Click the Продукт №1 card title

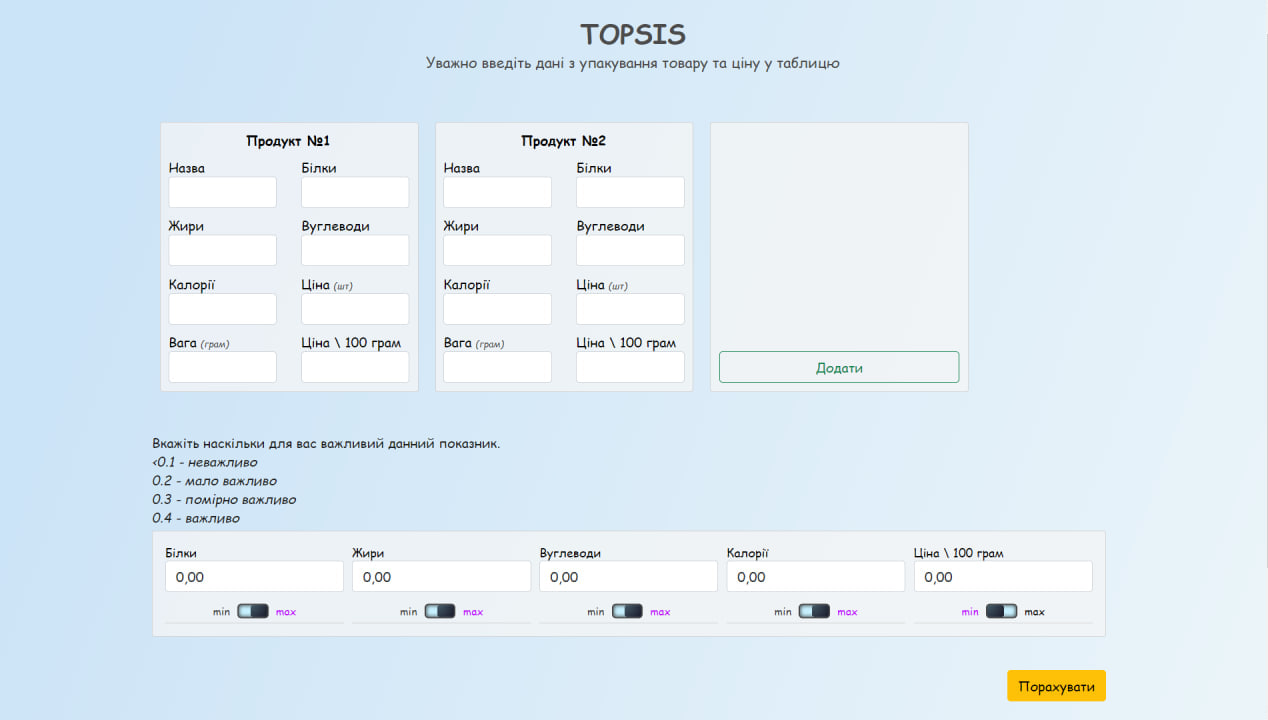pyautogui.click(x=288, y=141)
